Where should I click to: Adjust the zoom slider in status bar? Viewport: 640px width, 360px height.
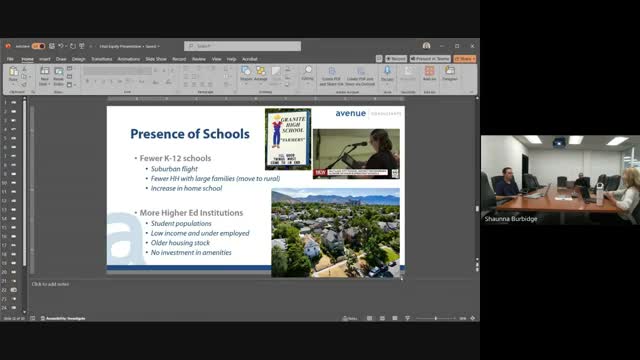pyautogui.click(x=436, y=318)
